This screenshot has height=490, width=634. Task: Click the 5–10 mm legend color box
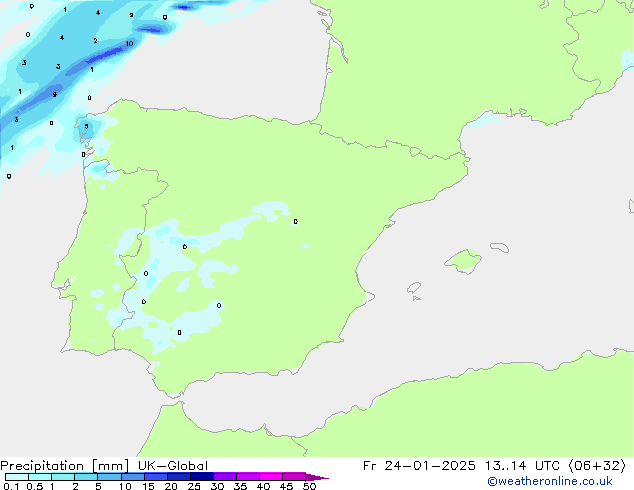109,477
